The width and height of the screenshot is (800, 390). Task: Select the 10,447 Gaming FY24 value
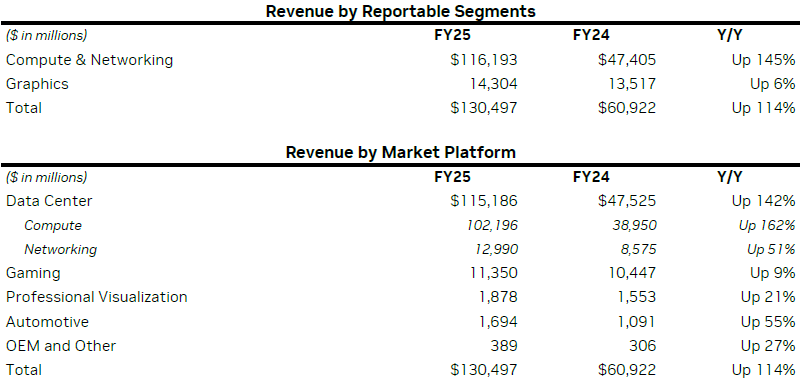(633, 273)
